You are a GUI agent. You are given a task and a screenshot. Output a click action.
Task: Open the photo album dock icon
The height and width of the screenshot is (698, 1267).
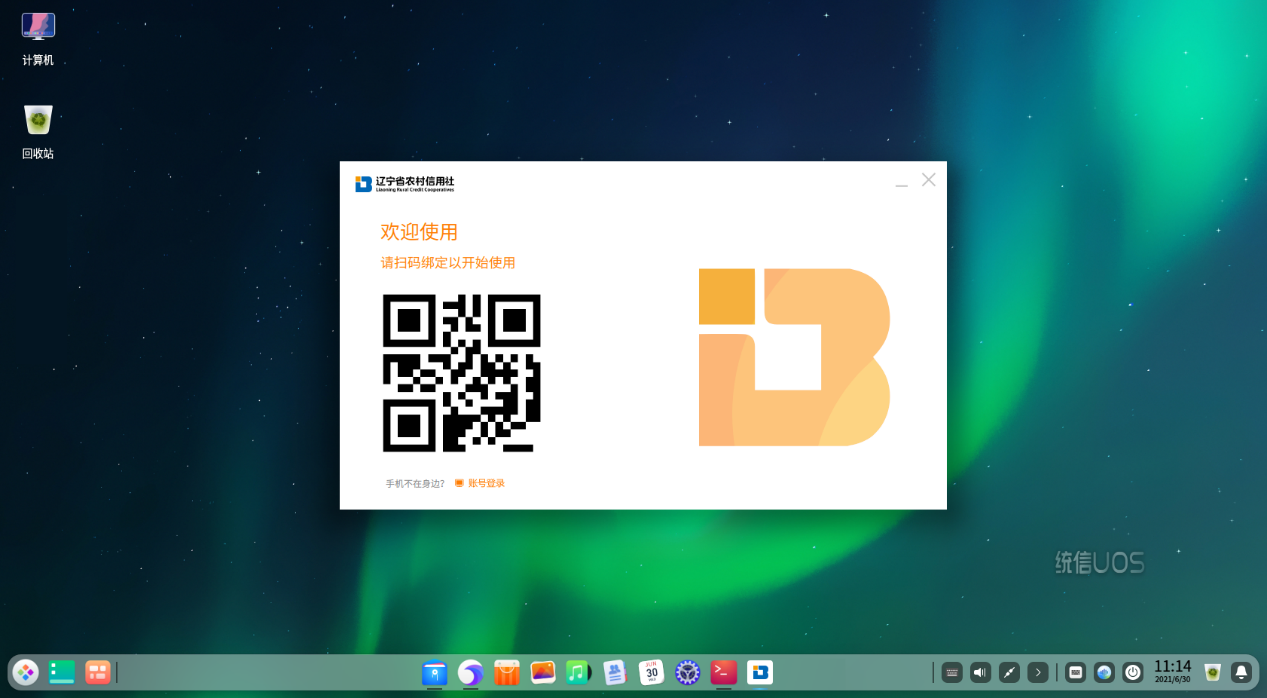pyautogui.click(x=543, y=673)
